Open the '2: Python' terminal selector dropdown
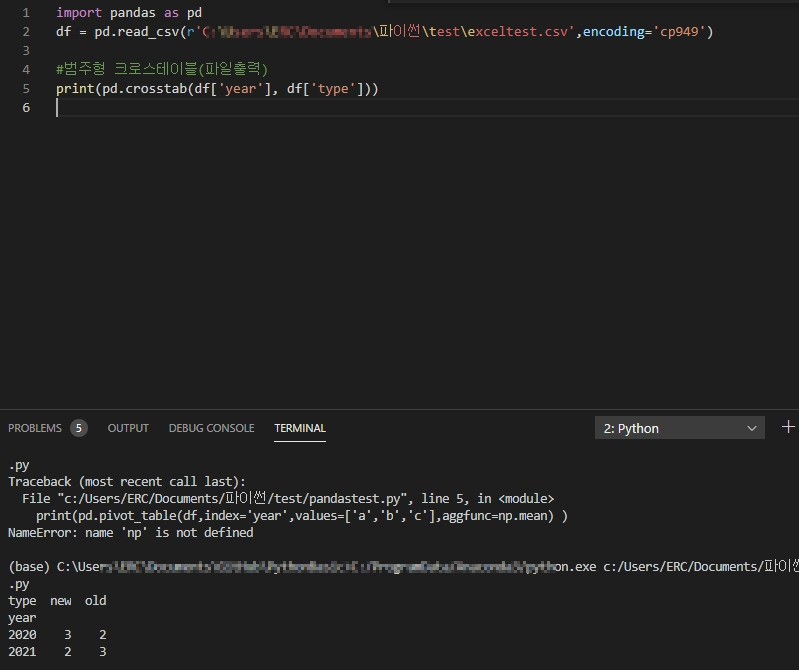The width and height of the screenshot is (799, 670). tap(679, 428)
